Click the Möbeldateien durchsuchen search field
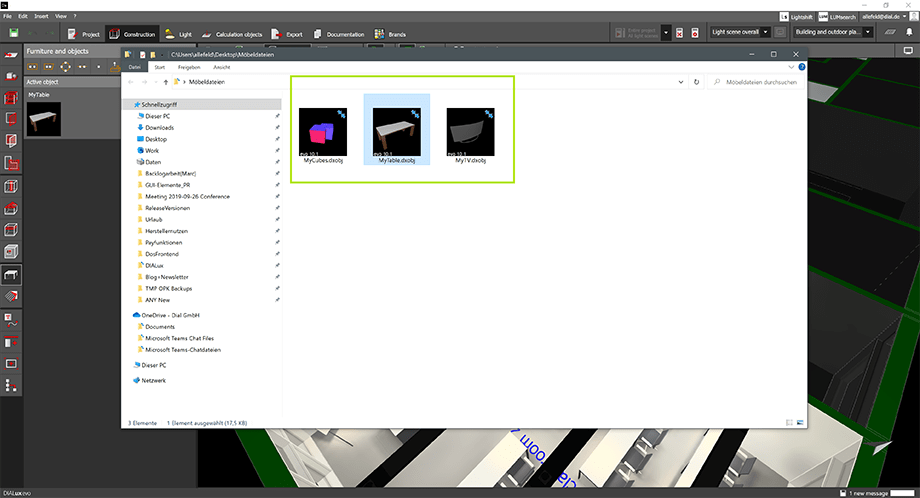Image resolution: width=920 pixels, height=498 pixels. (x=760, y=82)
